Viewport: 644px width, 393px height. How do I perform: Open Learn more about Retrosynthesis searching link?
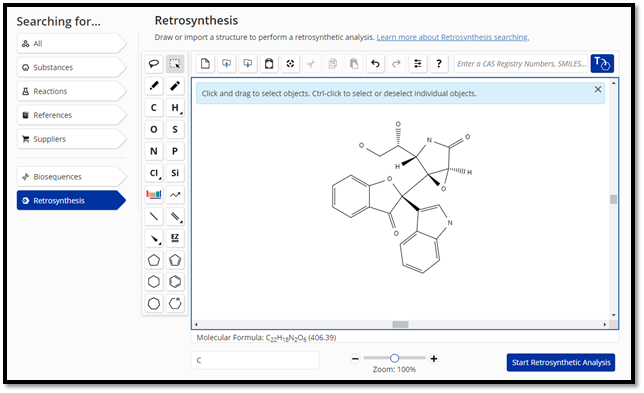[x=453, y=37]
